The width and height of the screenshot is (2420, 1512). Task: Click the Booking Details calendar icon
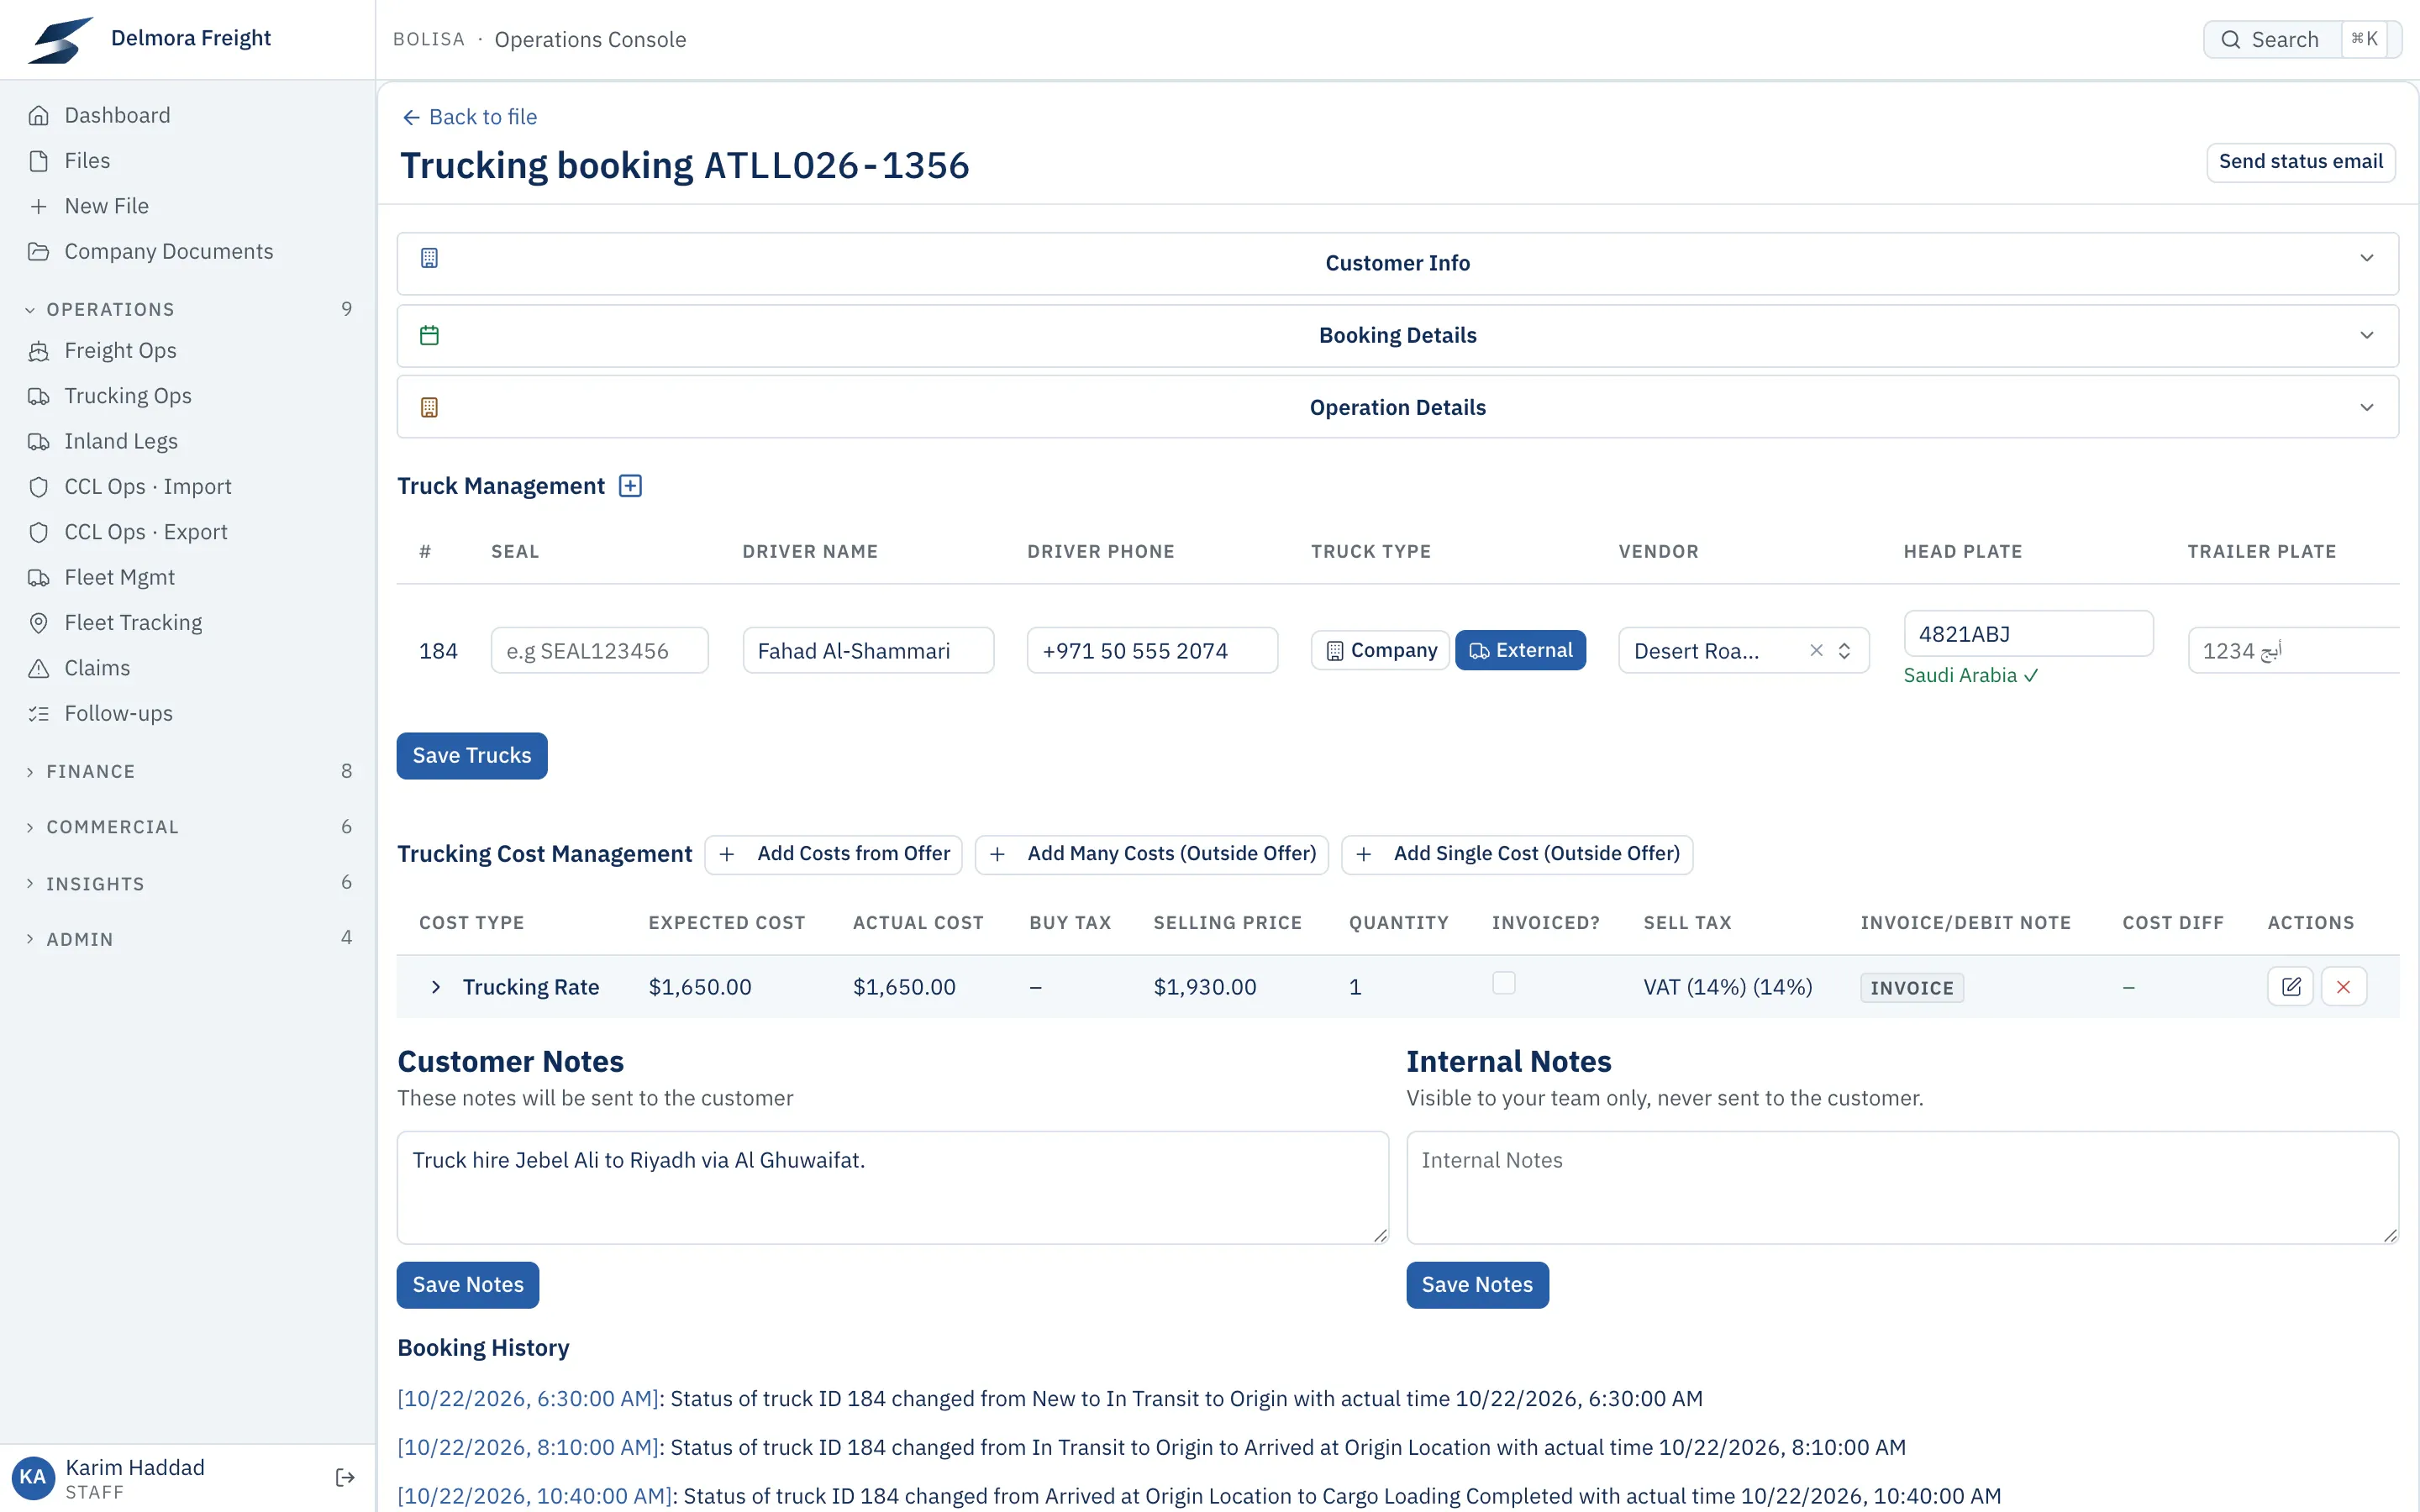429,335
